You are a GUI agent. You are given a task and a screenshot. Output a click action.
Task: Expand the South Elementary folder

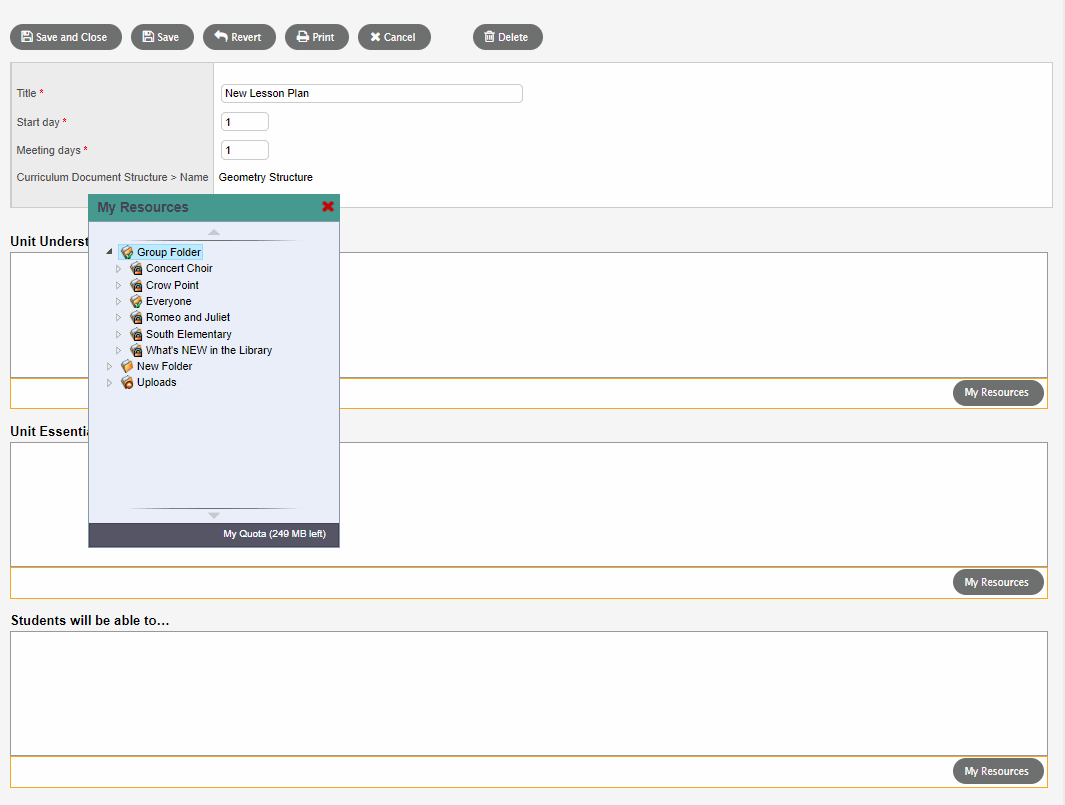[118, 335]
